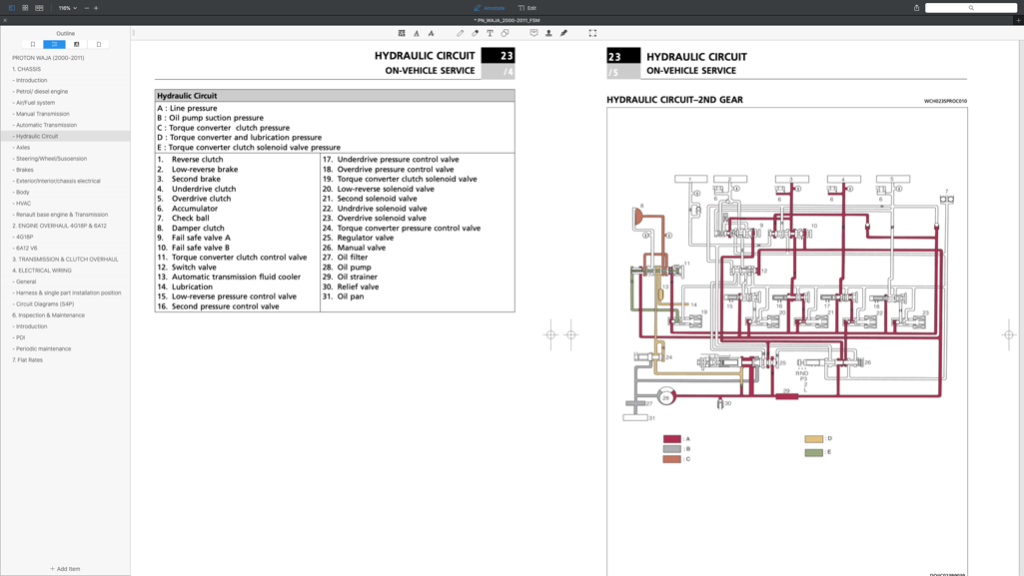Toggle the sidebar panel view
The image size is (1024, 576).
coord(12,8)
